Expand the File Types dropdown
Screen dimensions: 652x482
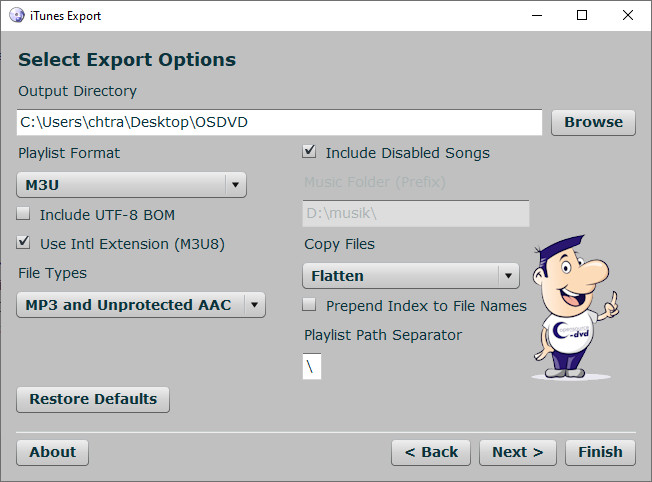pos(141,305)
